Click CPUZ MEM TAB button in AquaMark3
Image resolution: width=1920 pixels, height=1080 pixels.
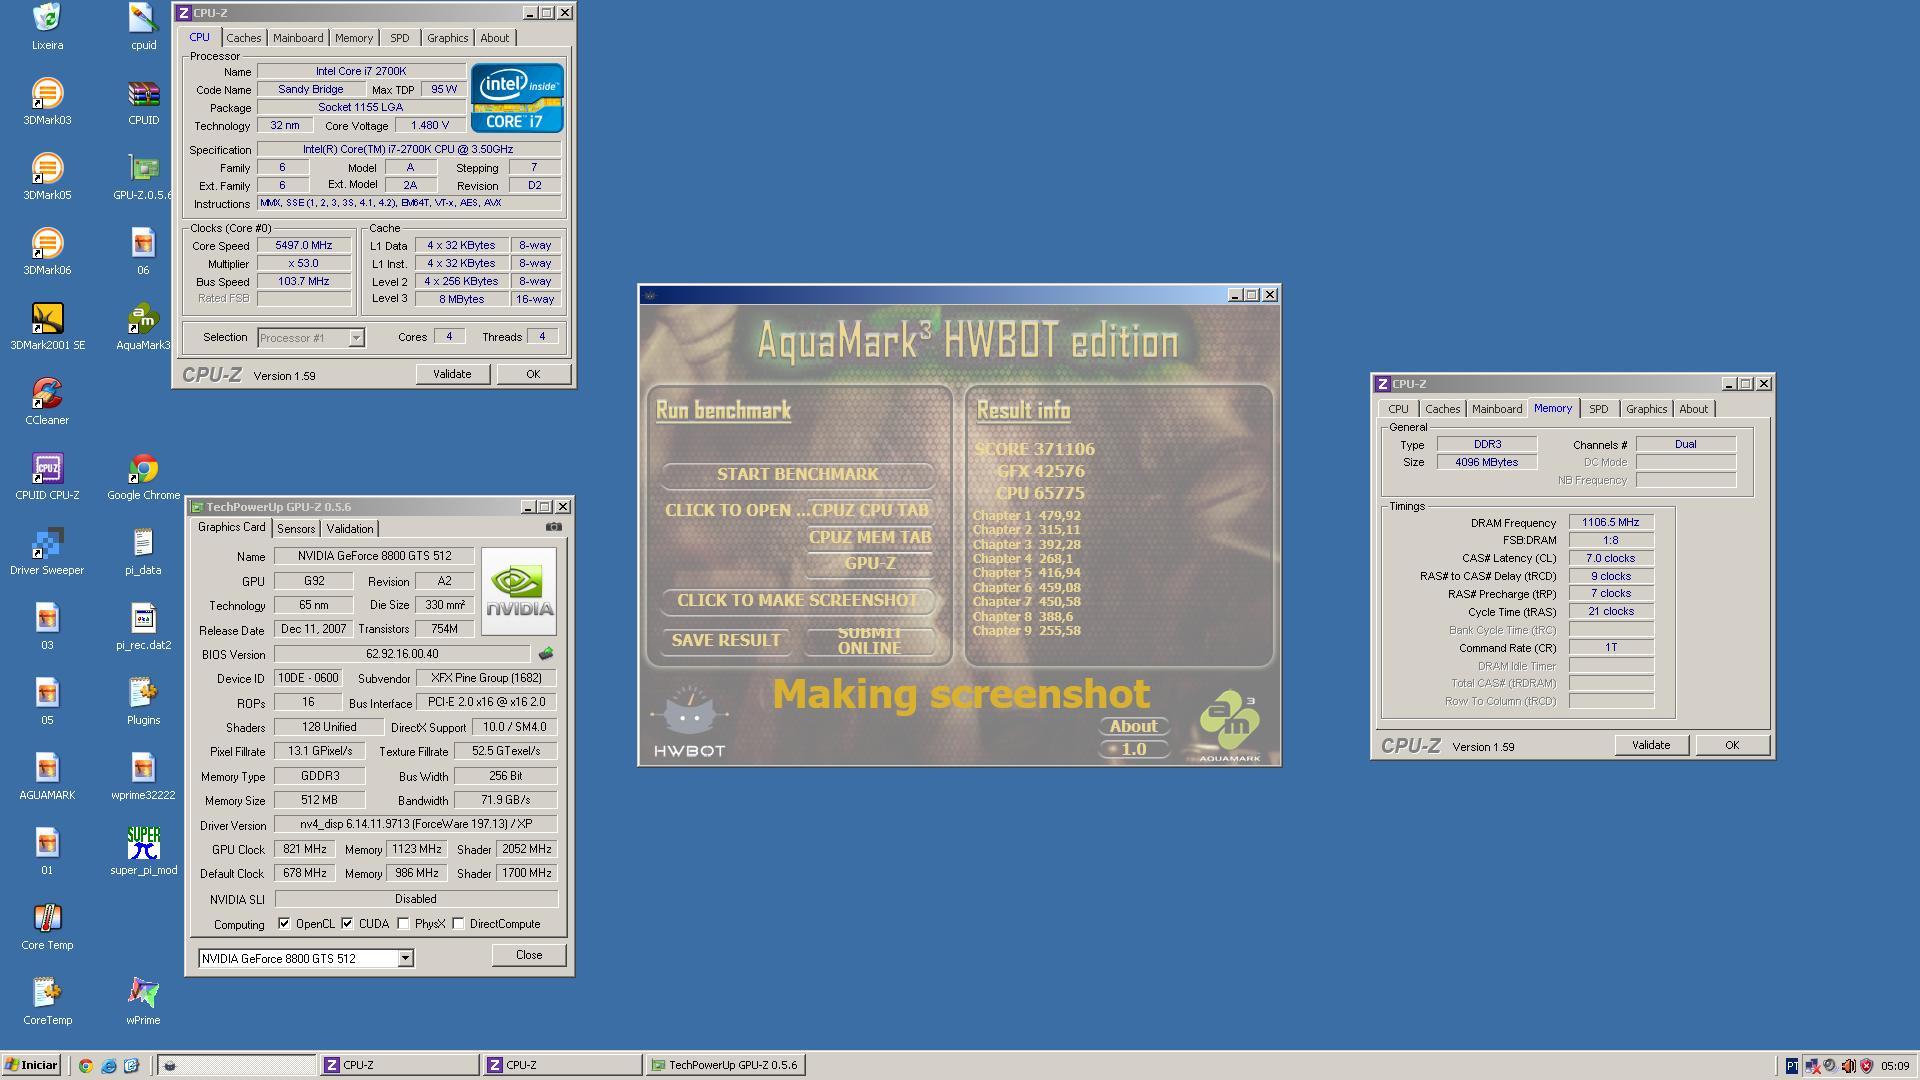(870, 537)
